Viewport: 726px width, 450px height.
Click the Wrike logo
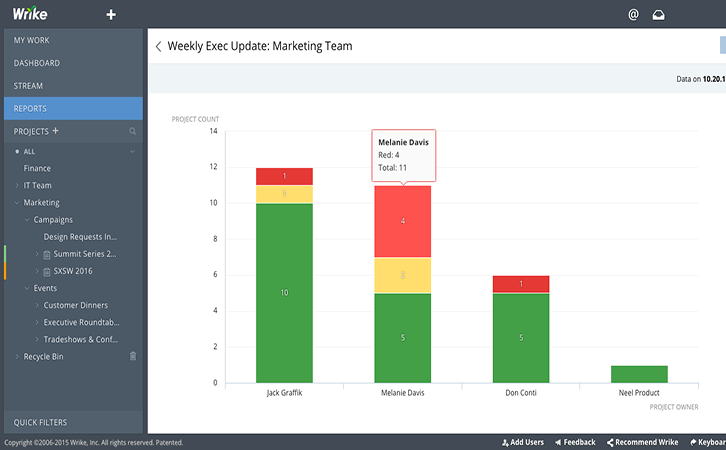click(30, 14)
